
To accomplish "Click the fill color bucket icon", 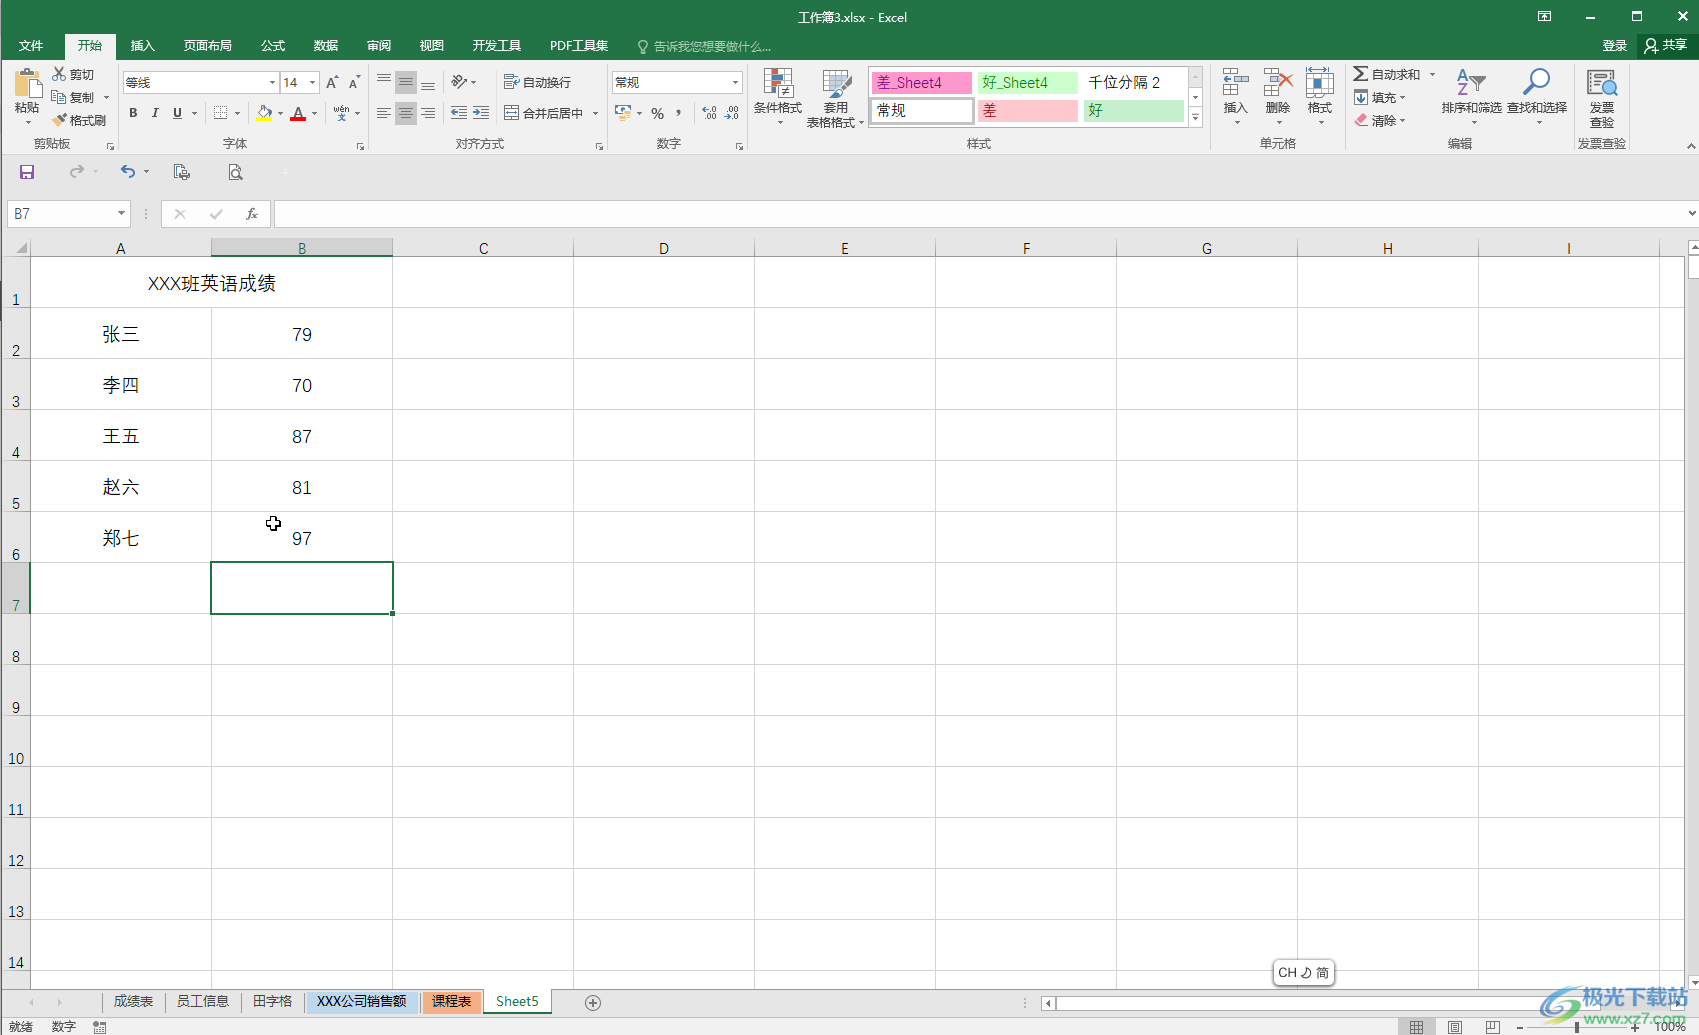I will (x=264, y=113).
